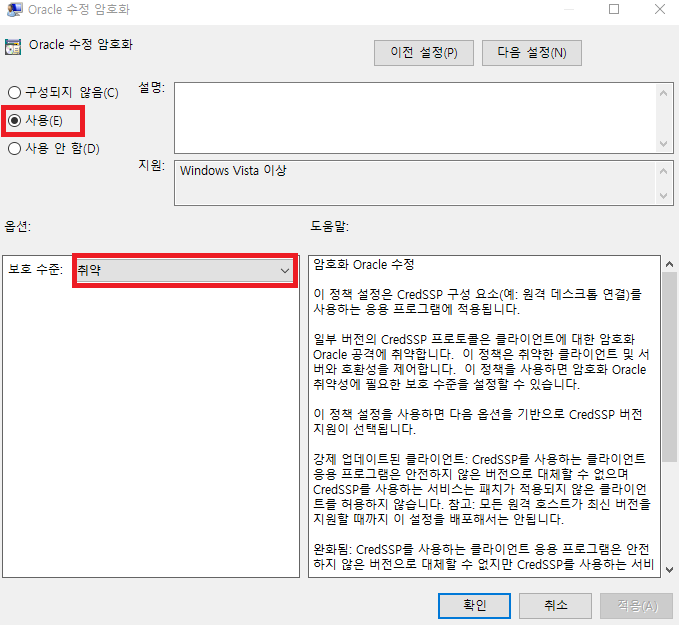Click the Windows Vista 이상 text

pos(233,171)
